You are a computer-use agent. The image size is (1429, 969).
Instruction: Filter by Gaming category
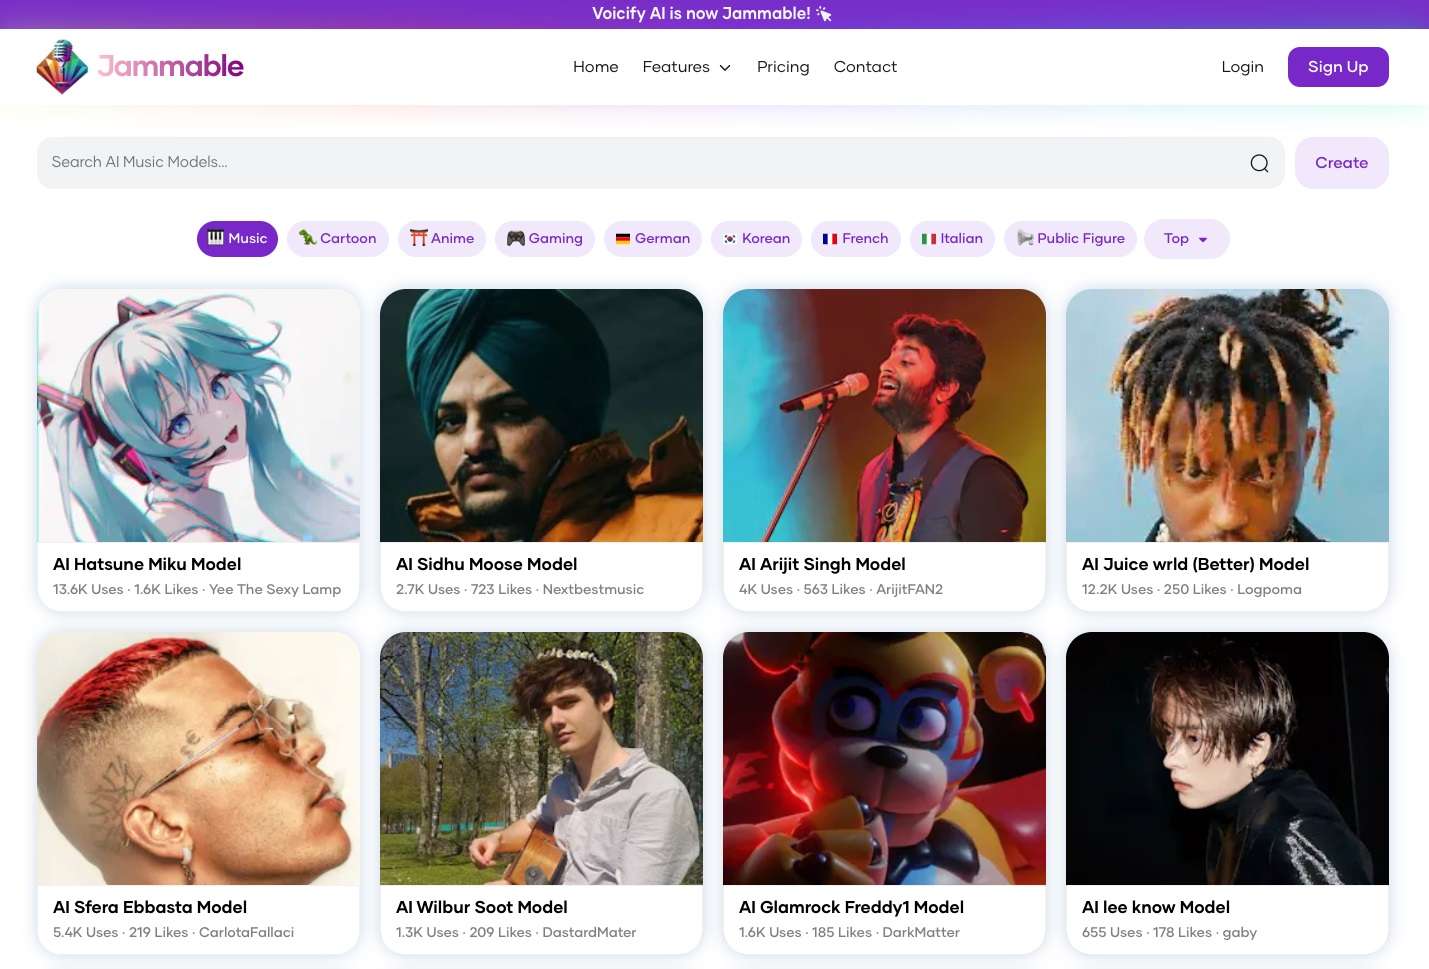pyautogui.click(x=545, y=239)
